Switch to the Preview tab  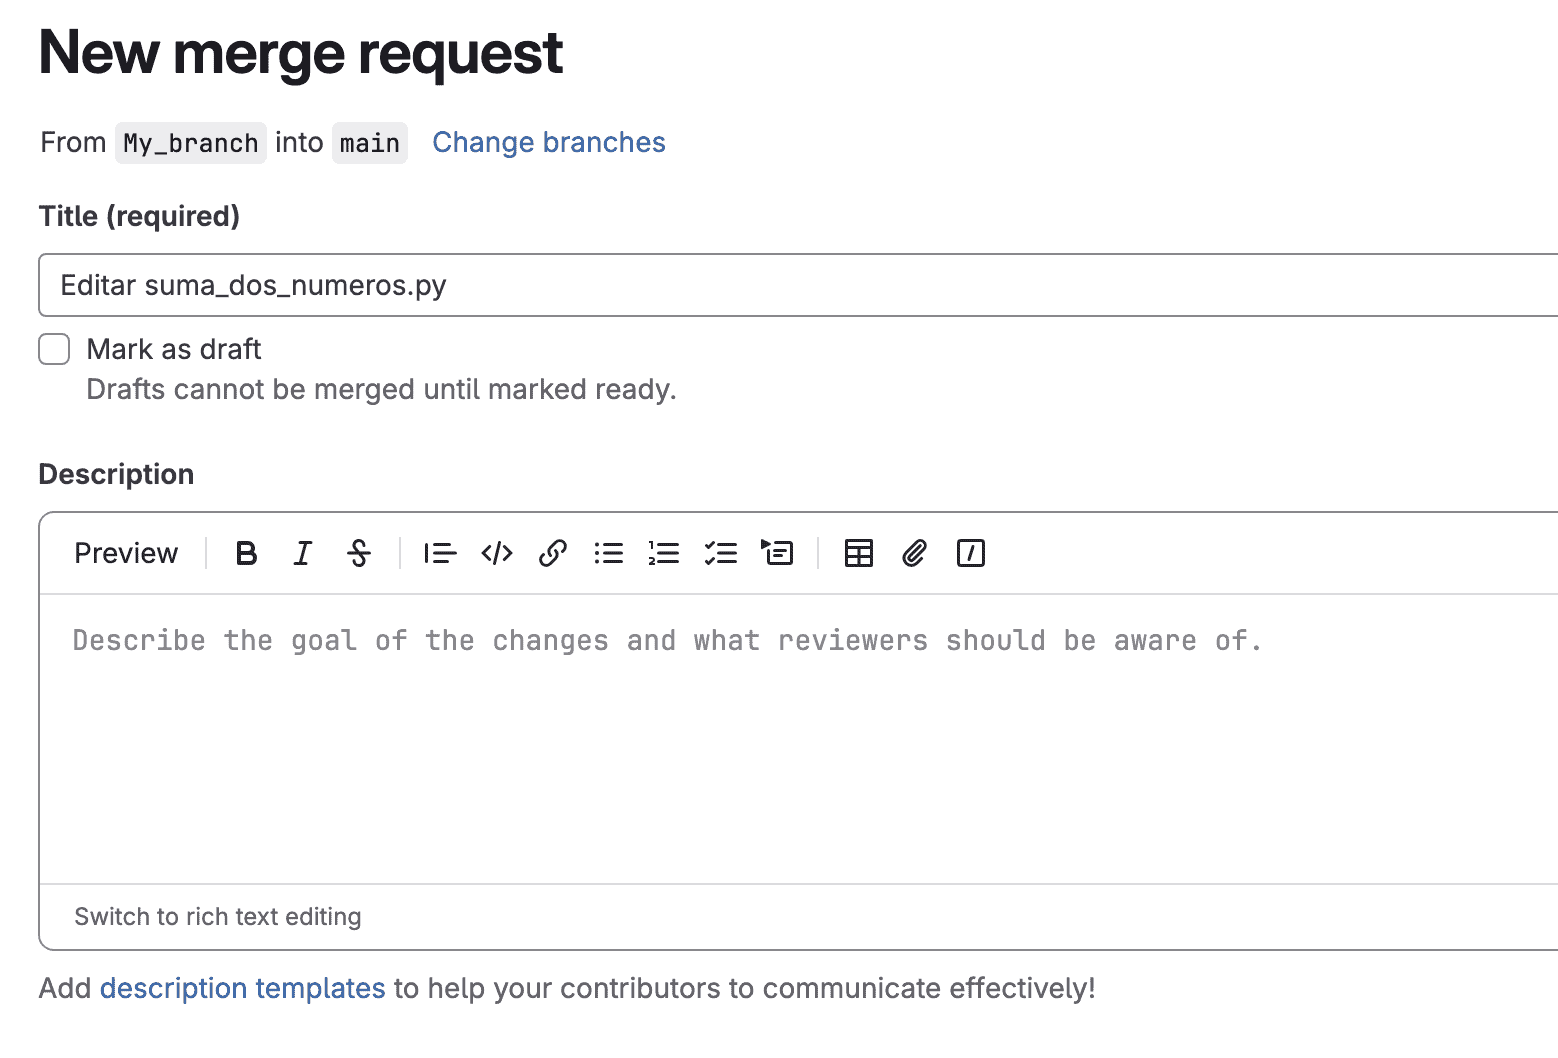point(125,553)
